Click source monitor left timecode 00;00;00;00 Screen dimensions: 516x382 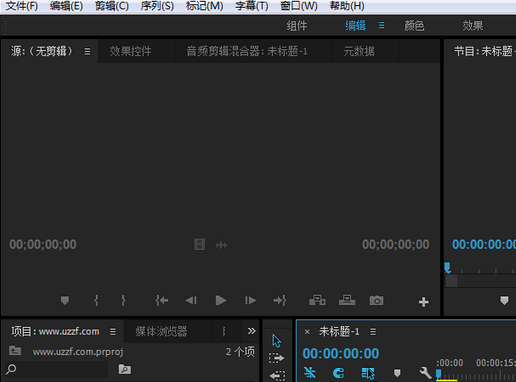tap(43, 244)
